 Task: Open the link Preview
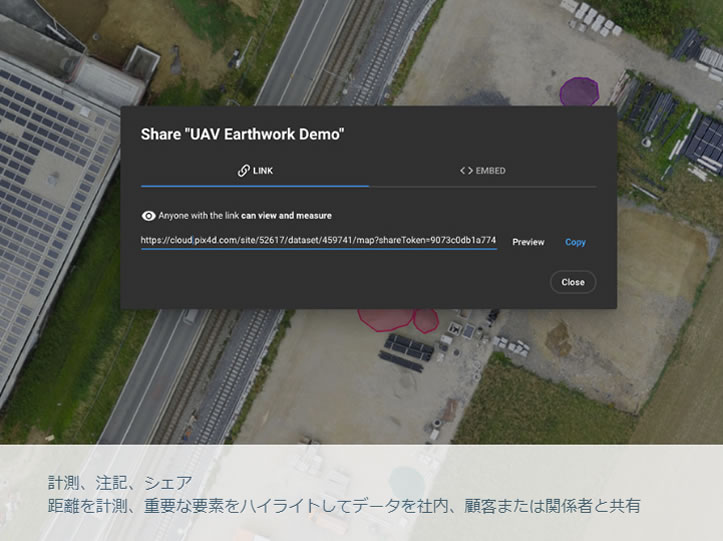point(528,242)
